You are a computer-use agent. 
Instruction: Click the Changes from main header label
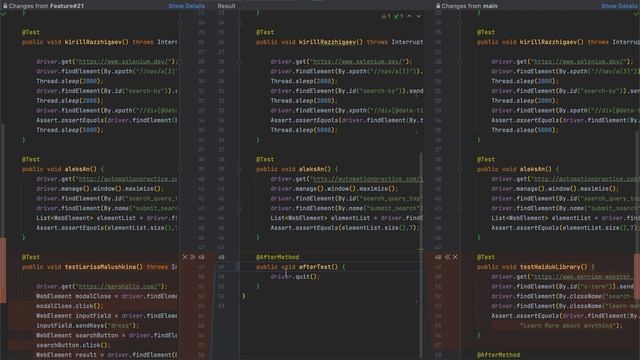469,6
